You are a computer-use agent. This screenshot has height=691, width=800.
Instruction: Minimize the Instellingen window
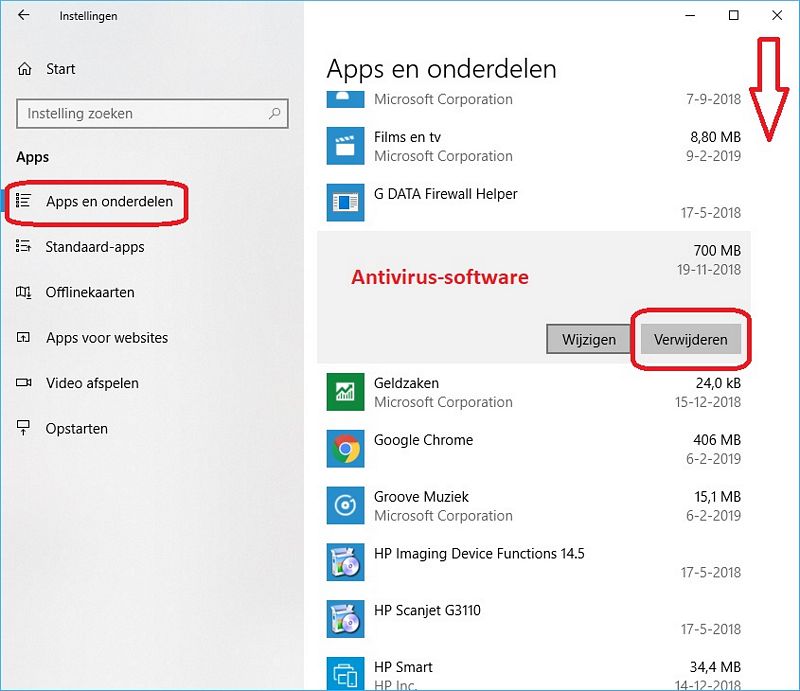690,15
